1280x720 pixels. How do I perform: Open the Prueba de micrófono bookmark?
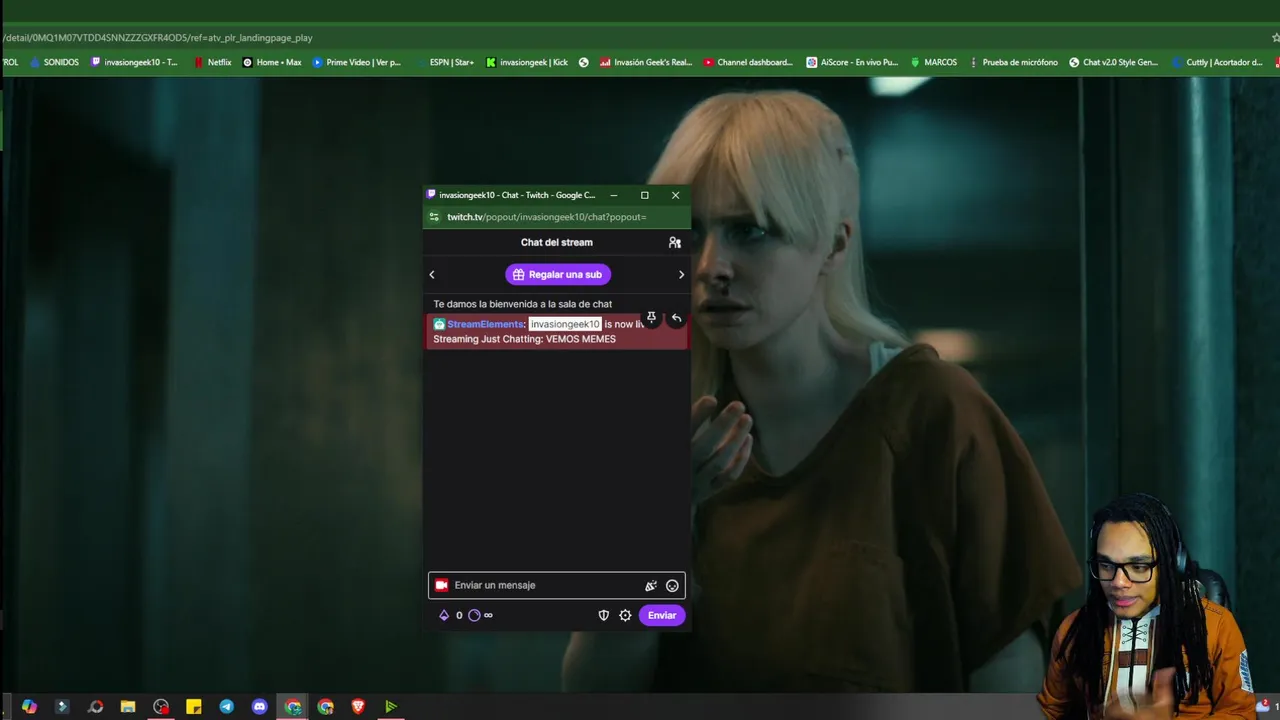(x=1013, y=62)
